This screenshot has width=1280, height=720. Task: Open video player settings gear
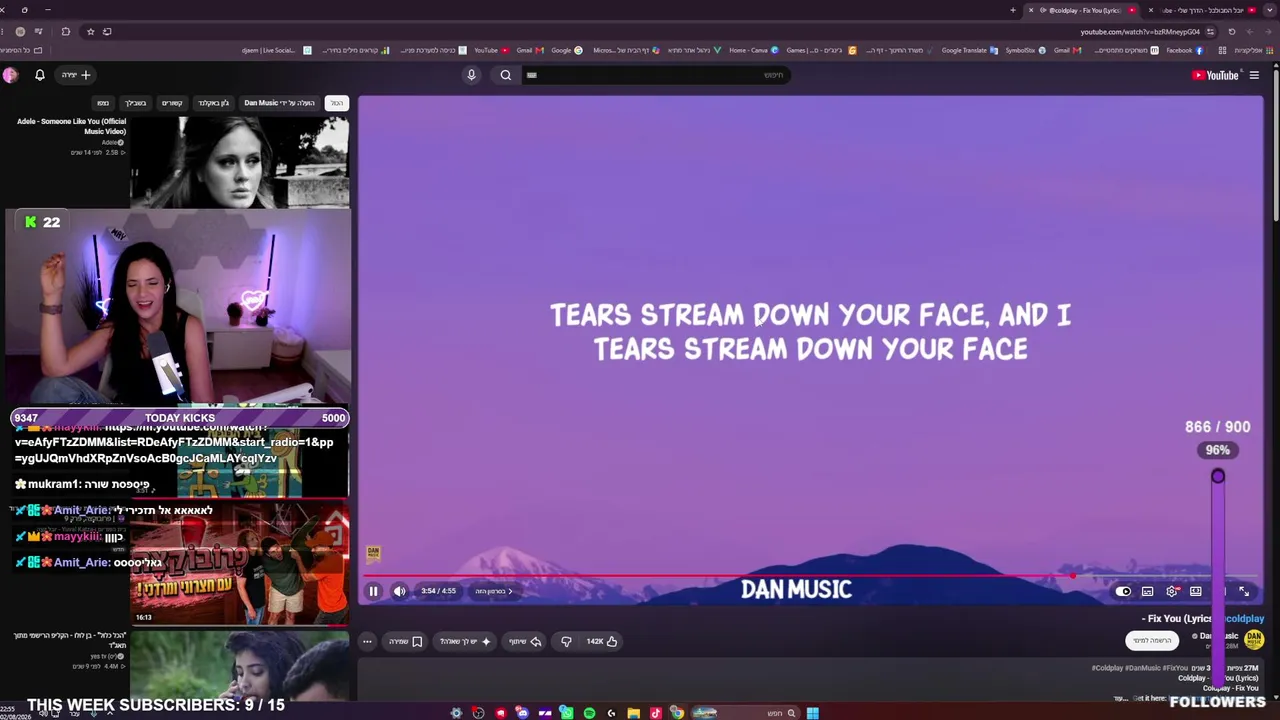coord(1172,591)
